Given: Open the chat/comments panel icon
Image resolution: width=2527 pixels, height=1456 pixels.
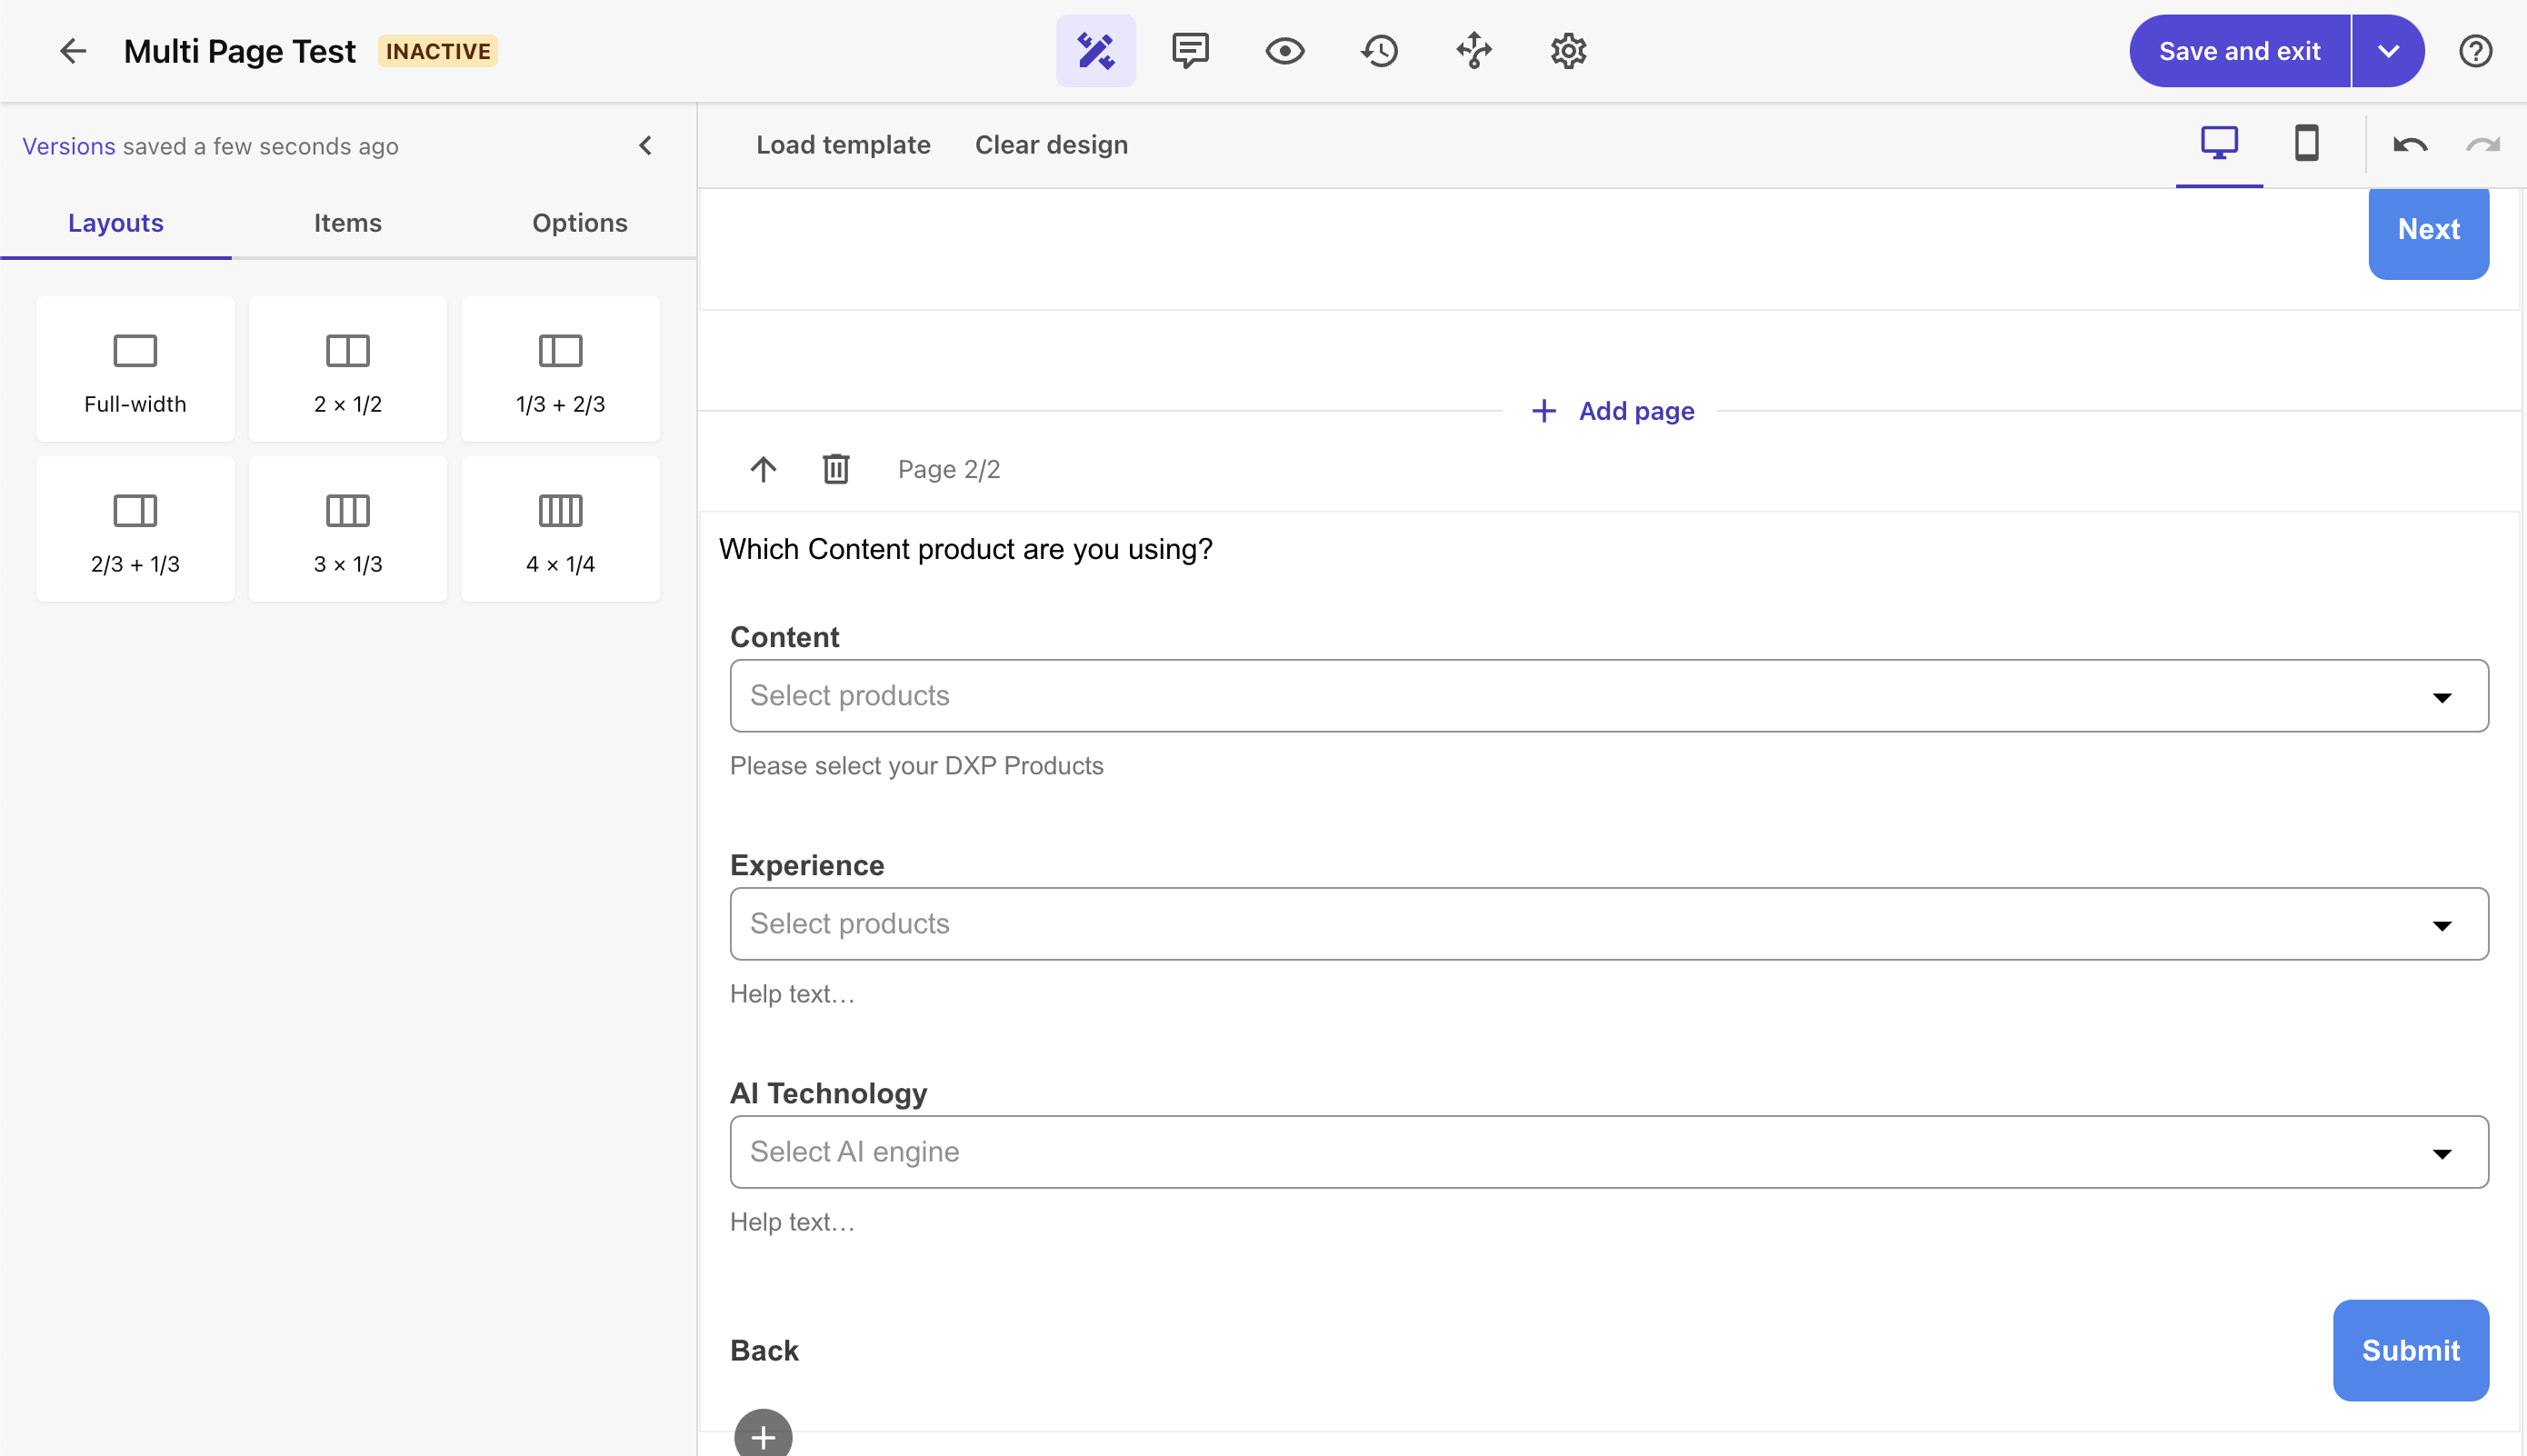Looking at the screenshot, I should [1189, 50].
